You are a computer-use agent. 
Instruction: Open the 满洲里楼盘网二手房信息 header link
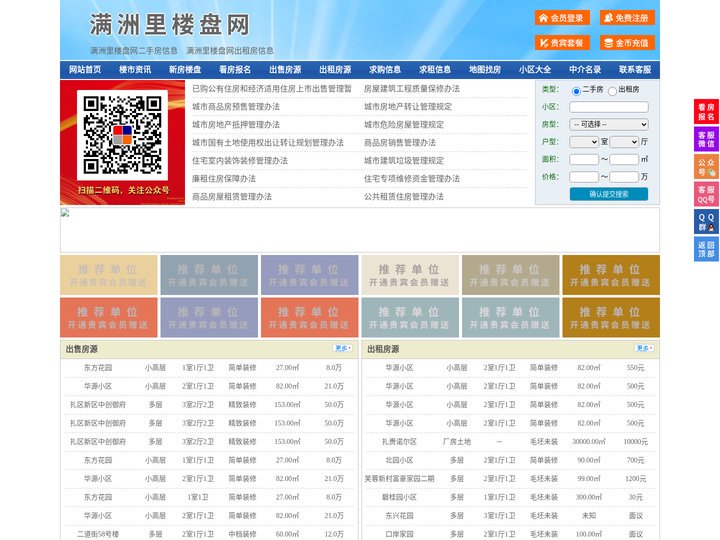click(134, 51)
